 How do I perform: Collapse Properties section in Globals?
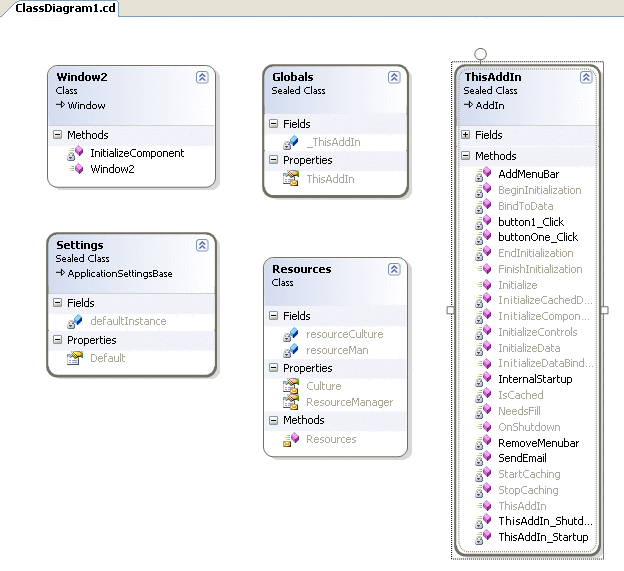pos(273,160)
